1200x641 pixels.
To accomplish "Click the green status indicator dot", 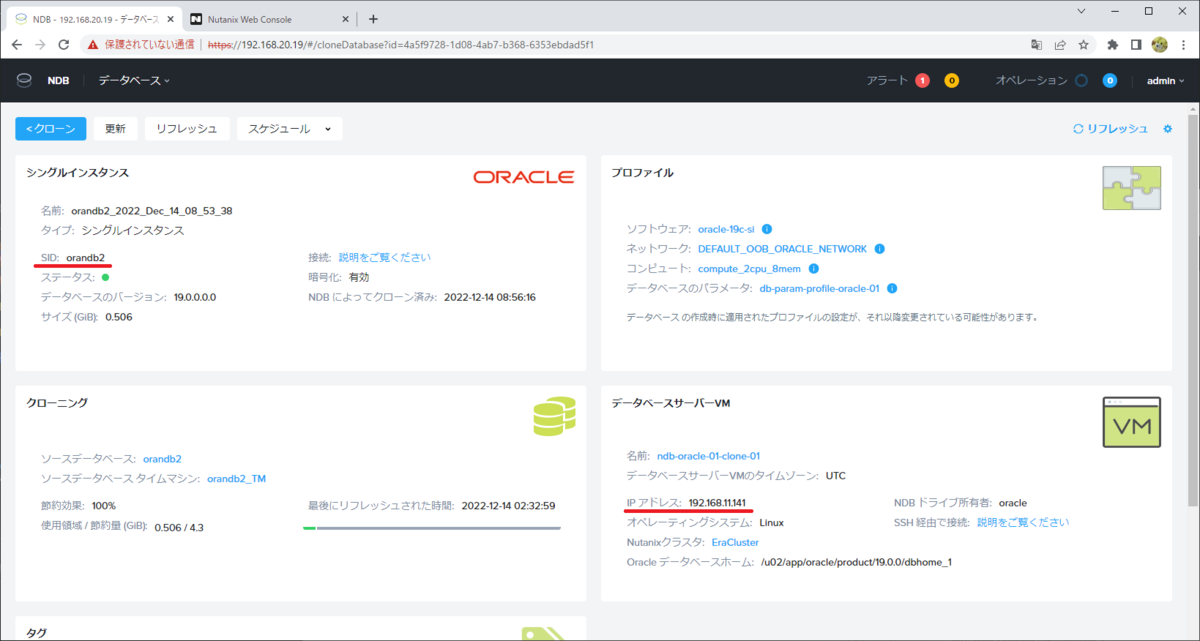I will (105, 277).
